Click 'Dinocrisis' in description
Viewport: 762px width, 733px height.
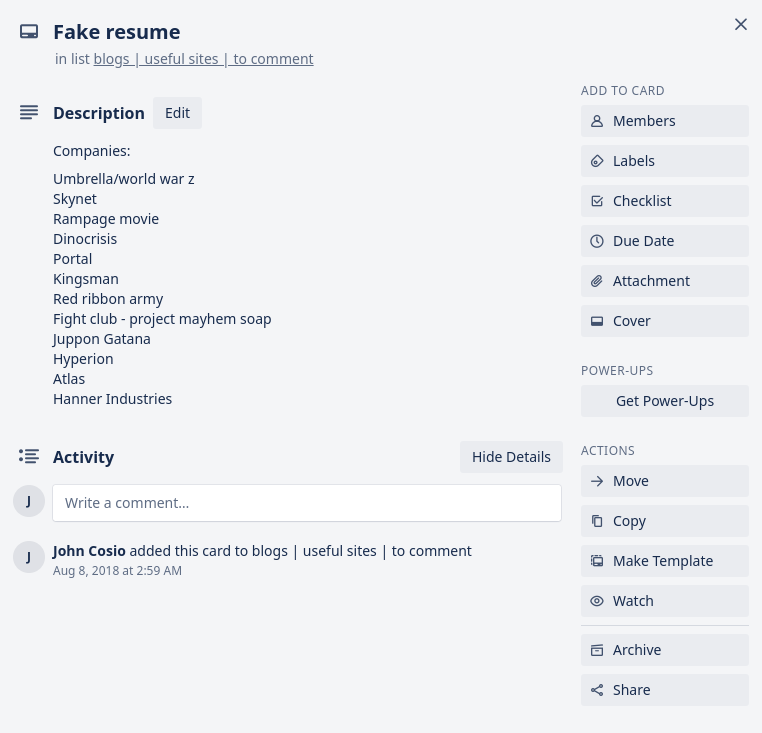(x=85, y=239)
